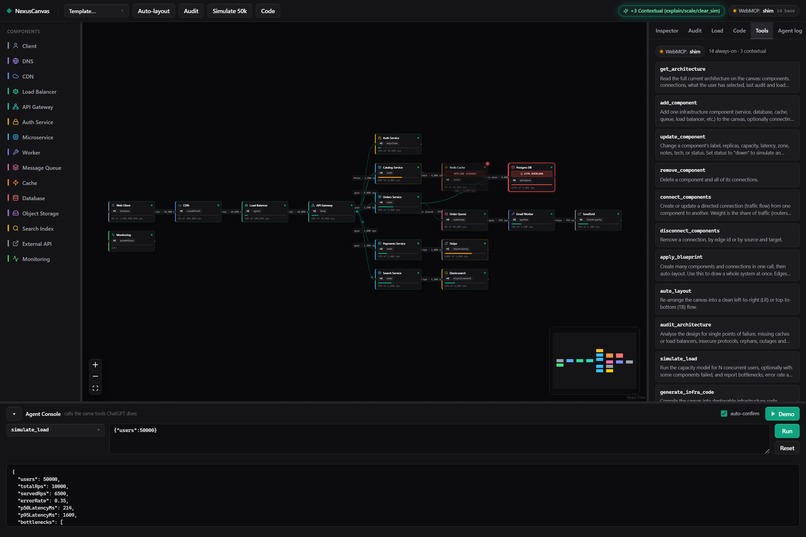
Task: Click the top toolbar Audit button
Action: (x=191, y=11)
